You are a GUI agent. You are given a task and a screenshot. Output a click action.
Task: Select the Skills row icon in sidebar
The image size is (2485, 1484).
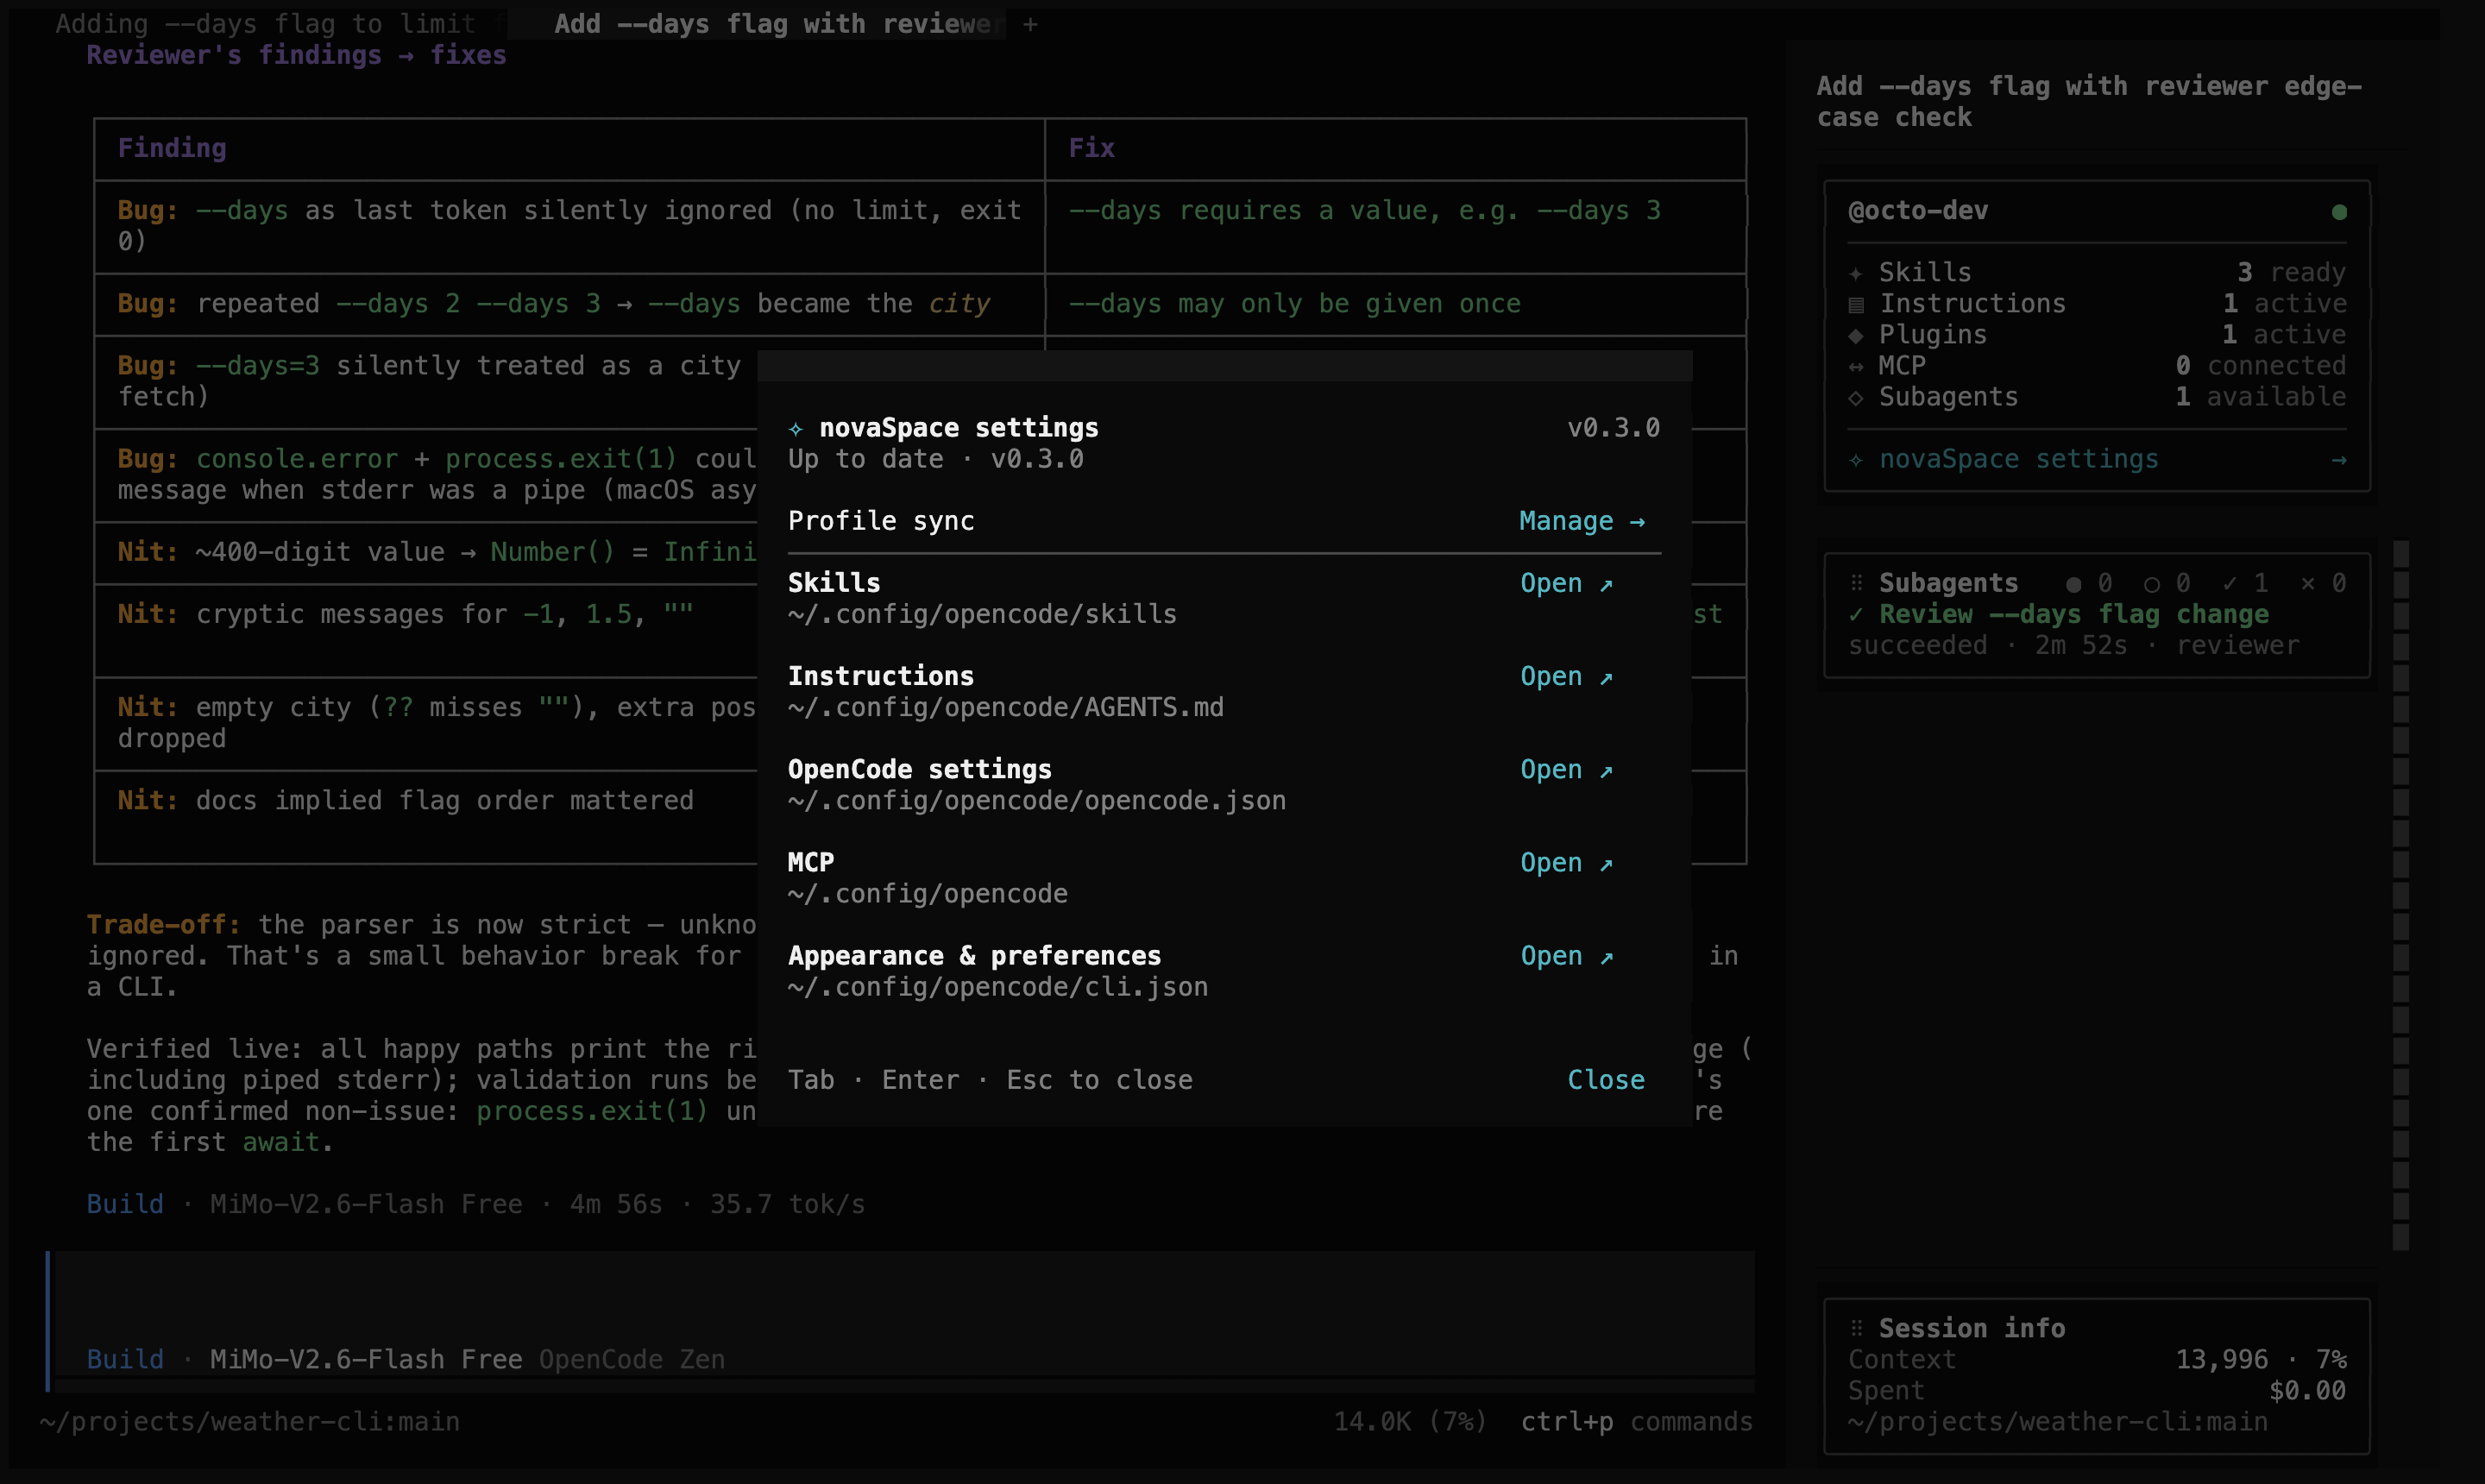pyautogui.click(x=1856, y=273)
